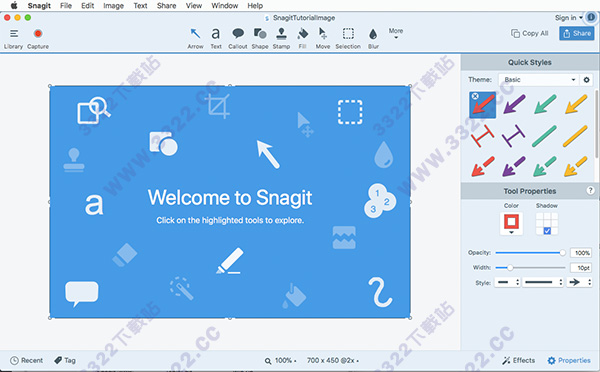600x372 pixels.
Task: Select the Fill tool
Action: [x=302, y=38]
